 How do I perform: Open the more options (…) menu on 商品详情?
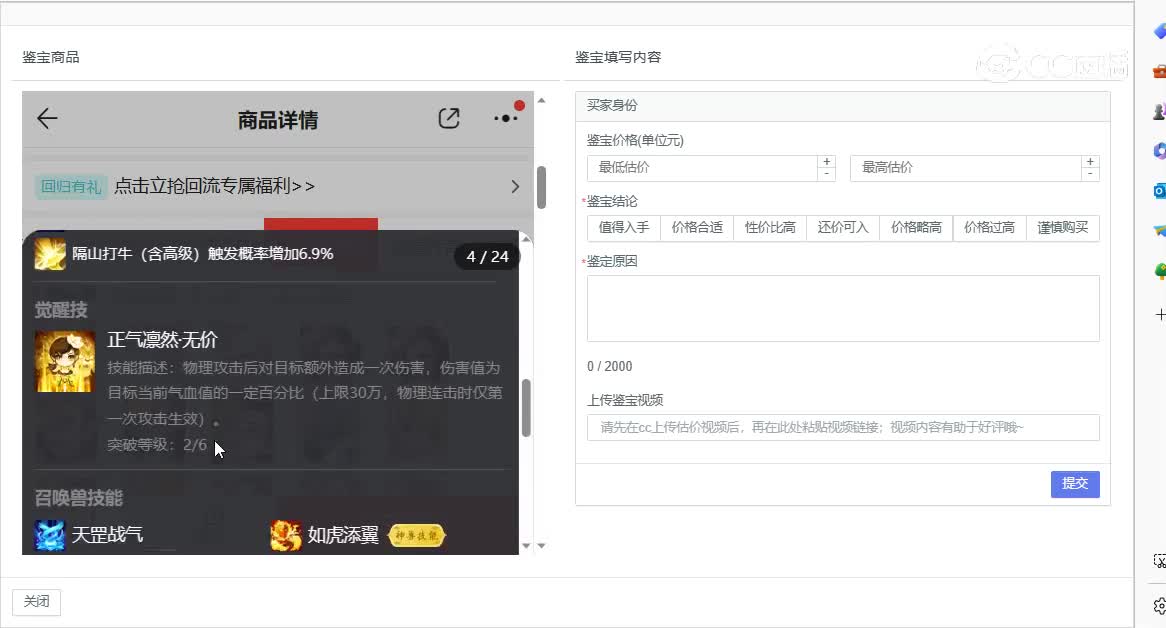[x=505, y=118]
